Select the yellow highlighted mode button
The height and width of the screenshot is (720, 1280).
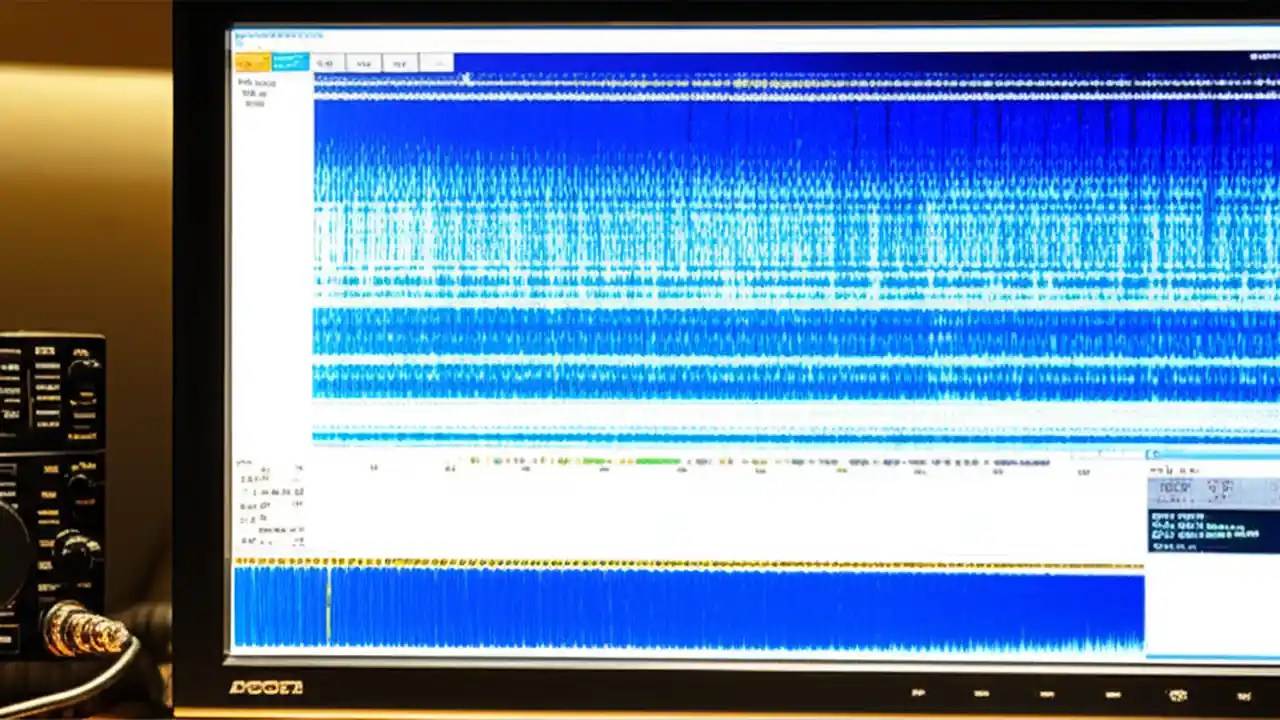point(253,60)
